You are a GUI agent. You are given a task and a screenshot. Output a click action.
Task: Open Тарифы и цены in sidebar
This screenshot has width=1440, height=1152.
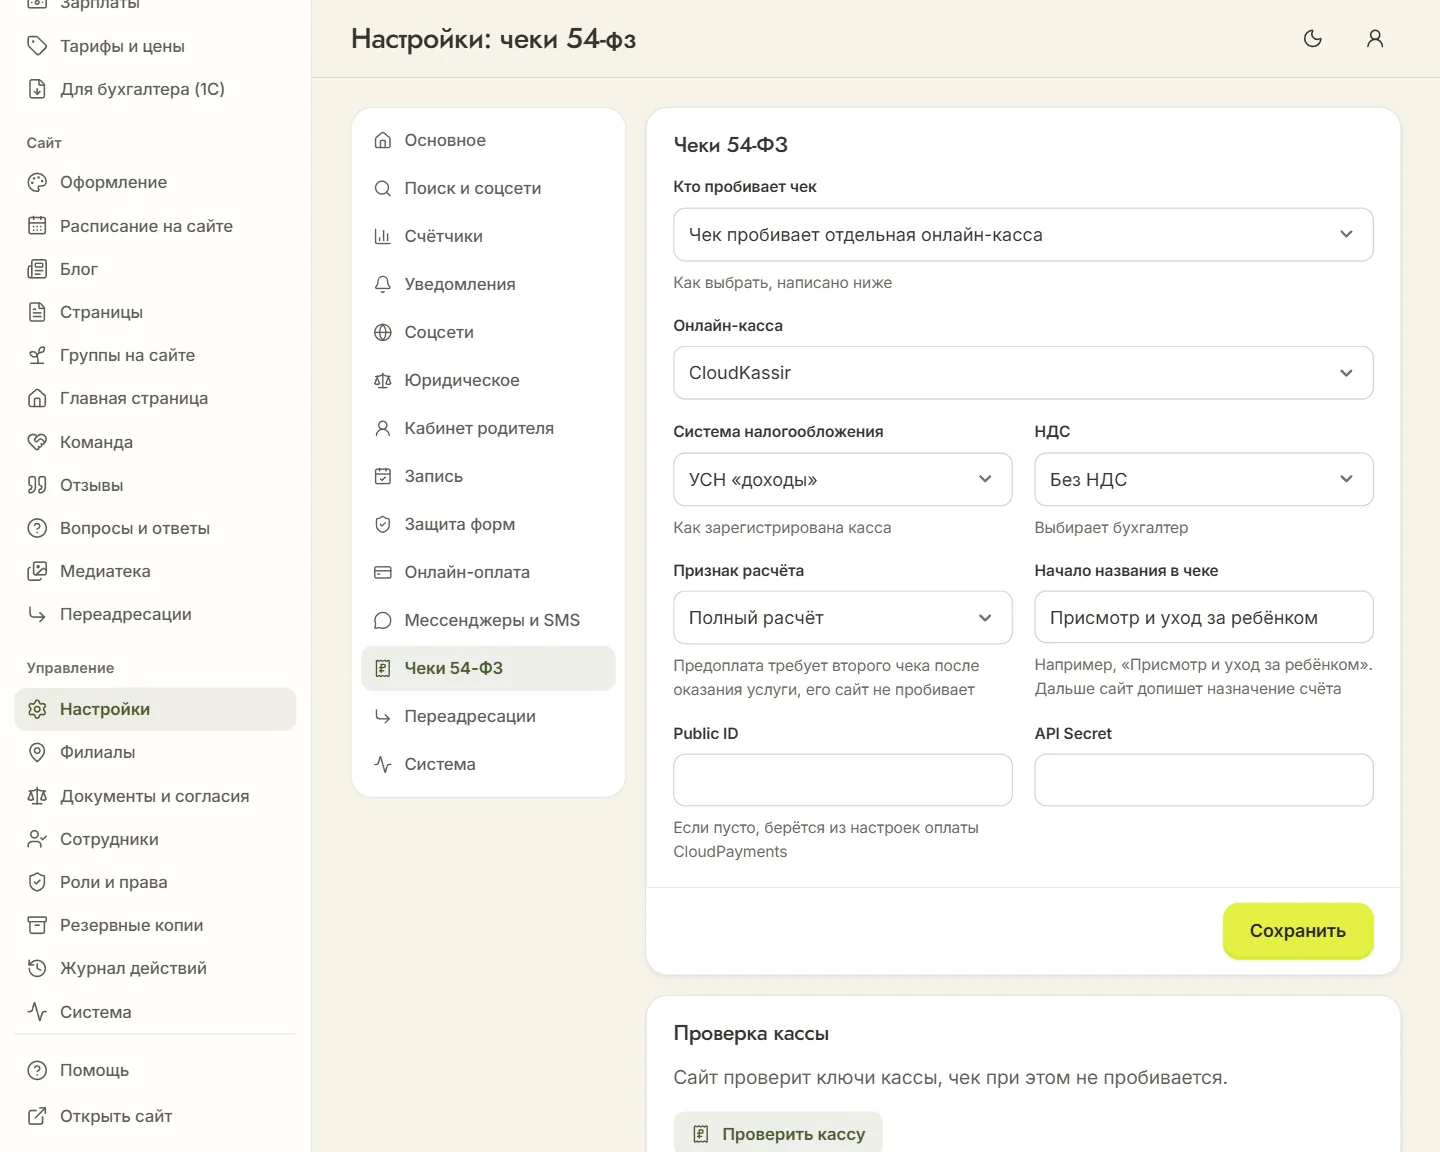(155, 46)
